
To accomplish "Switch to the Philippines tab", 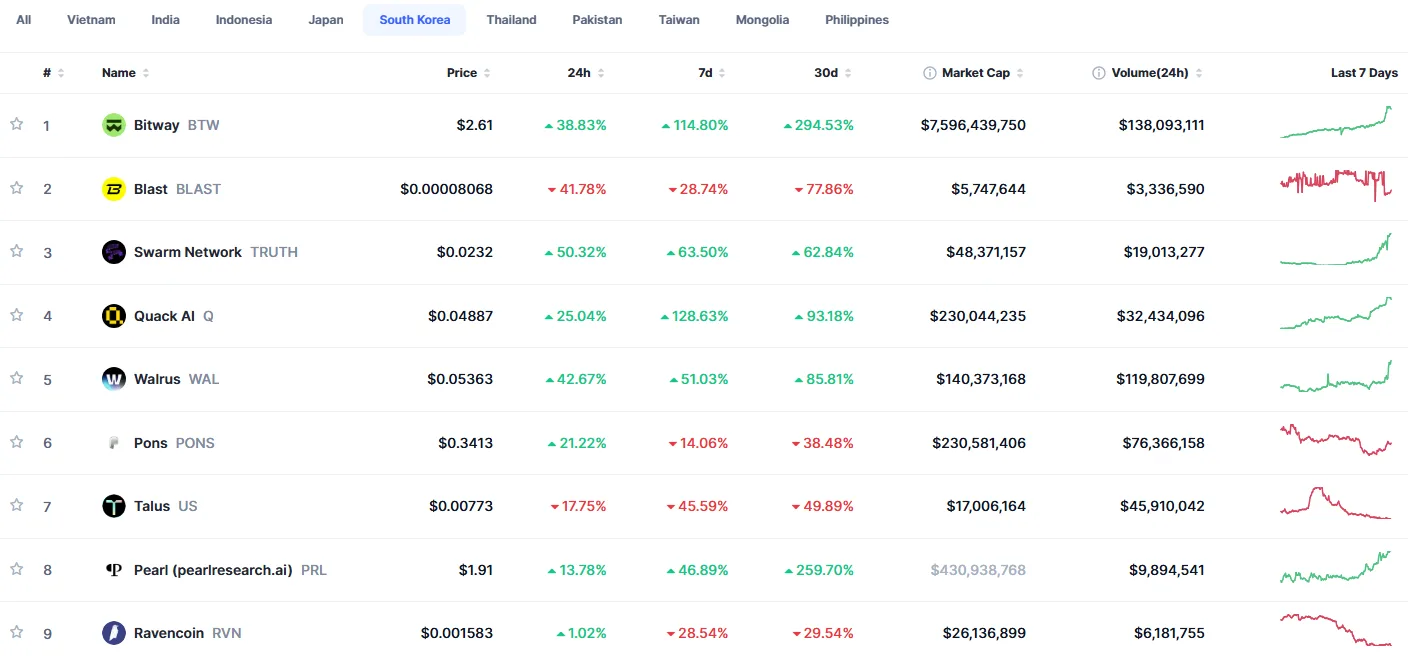I will 857,20.
